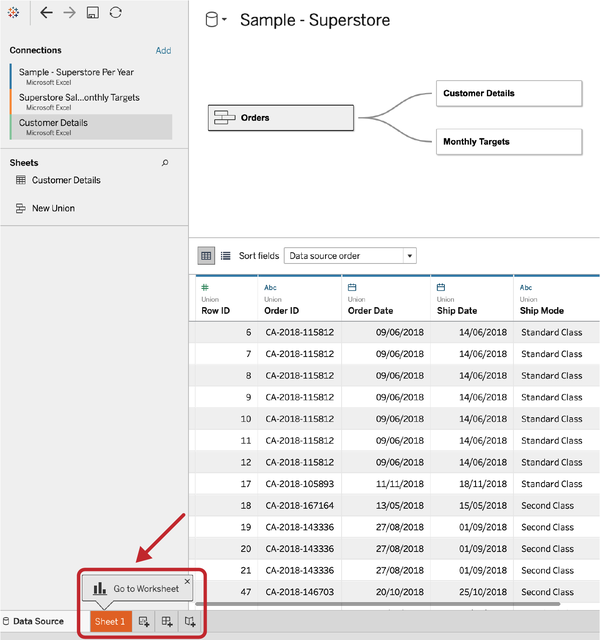Create a new story icon

pyautogui.click(x=189, y=622)
